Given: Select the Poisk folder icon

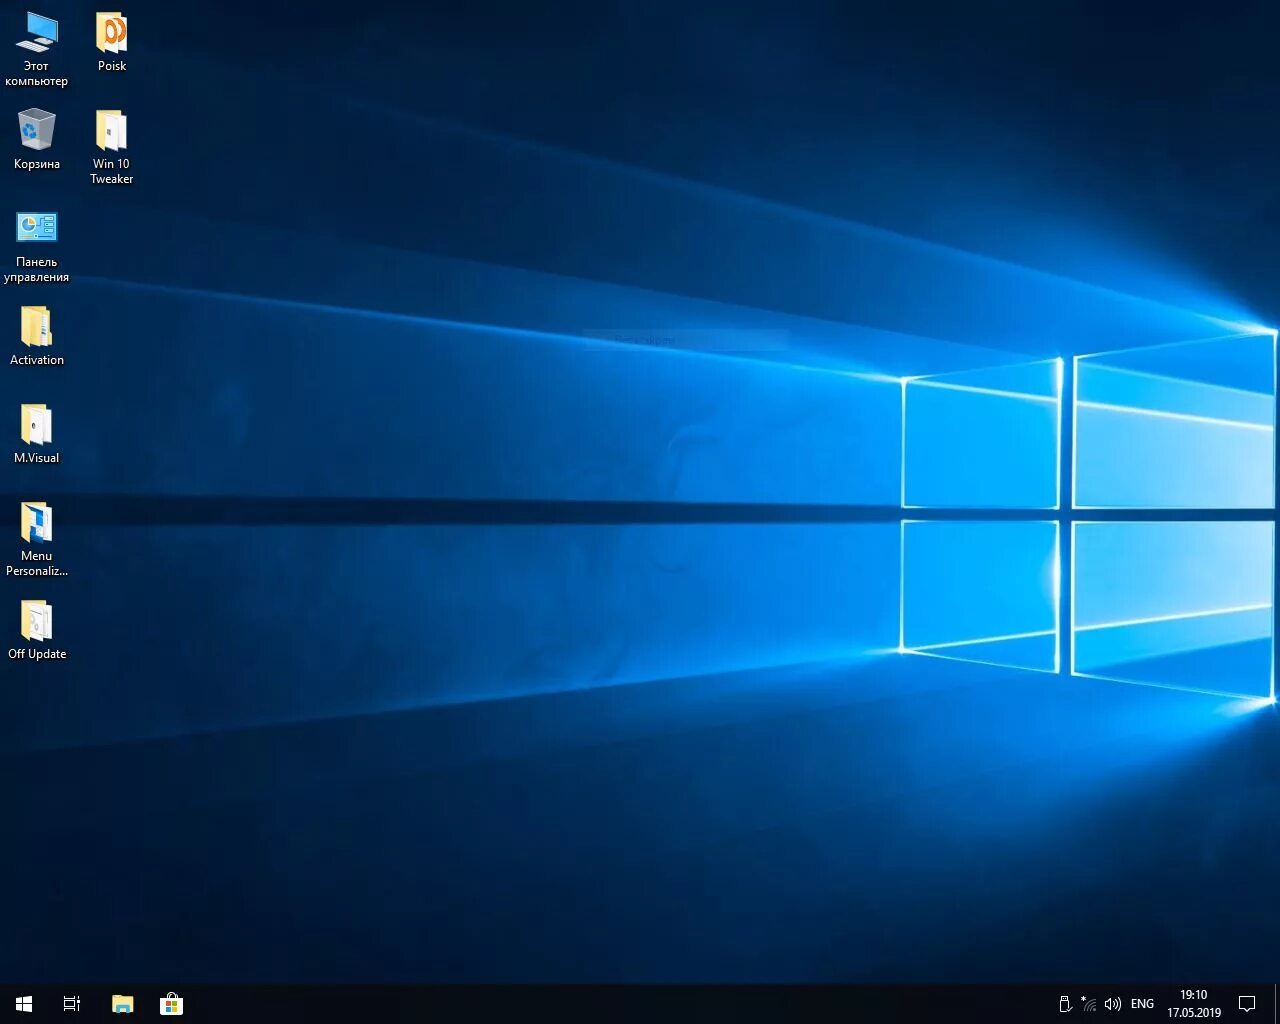Looking at the screenshot, I should [x=112, y=42].
